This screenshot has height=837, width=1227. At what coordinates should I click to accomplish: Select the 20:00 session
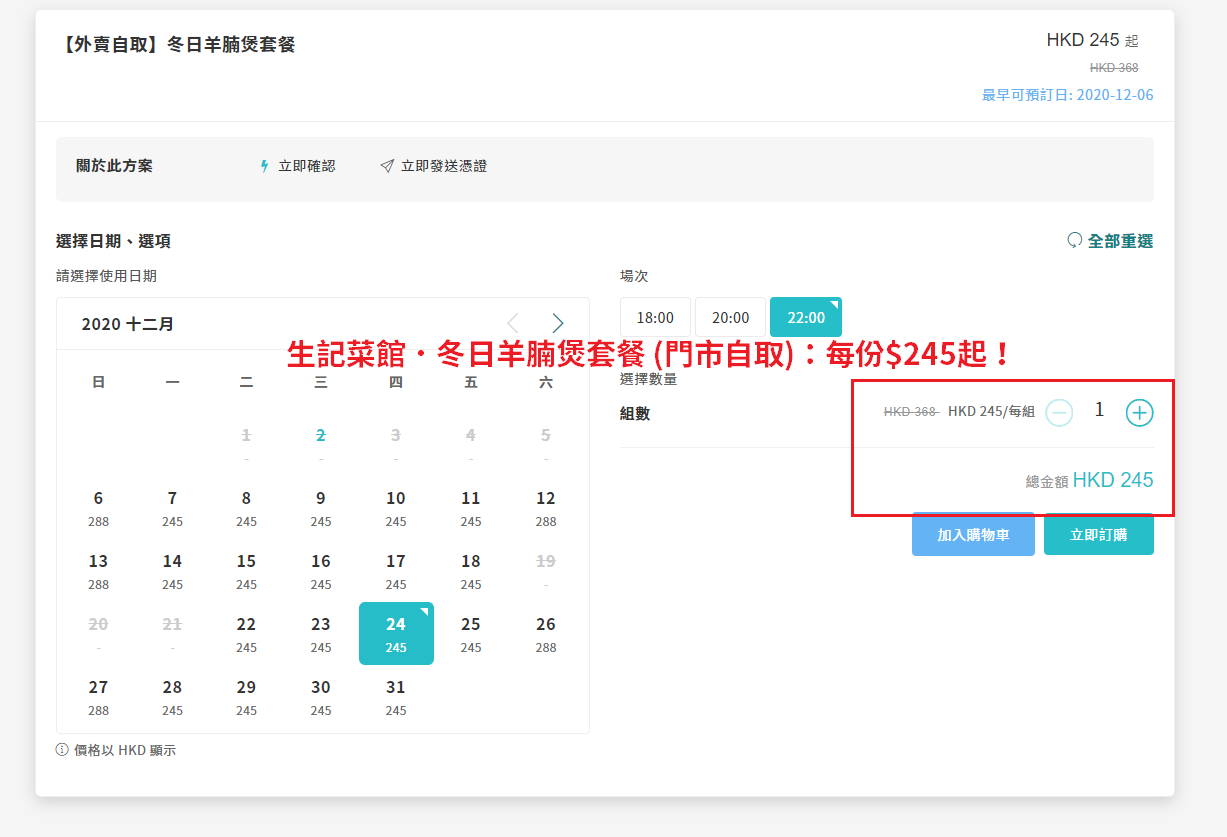[x=730, y=317]
